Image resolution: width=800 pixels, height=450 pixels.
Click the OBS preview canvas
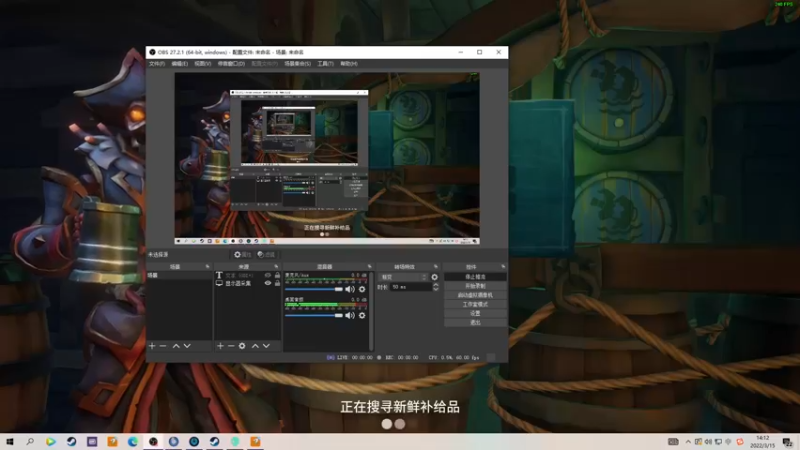coord(327,158)
